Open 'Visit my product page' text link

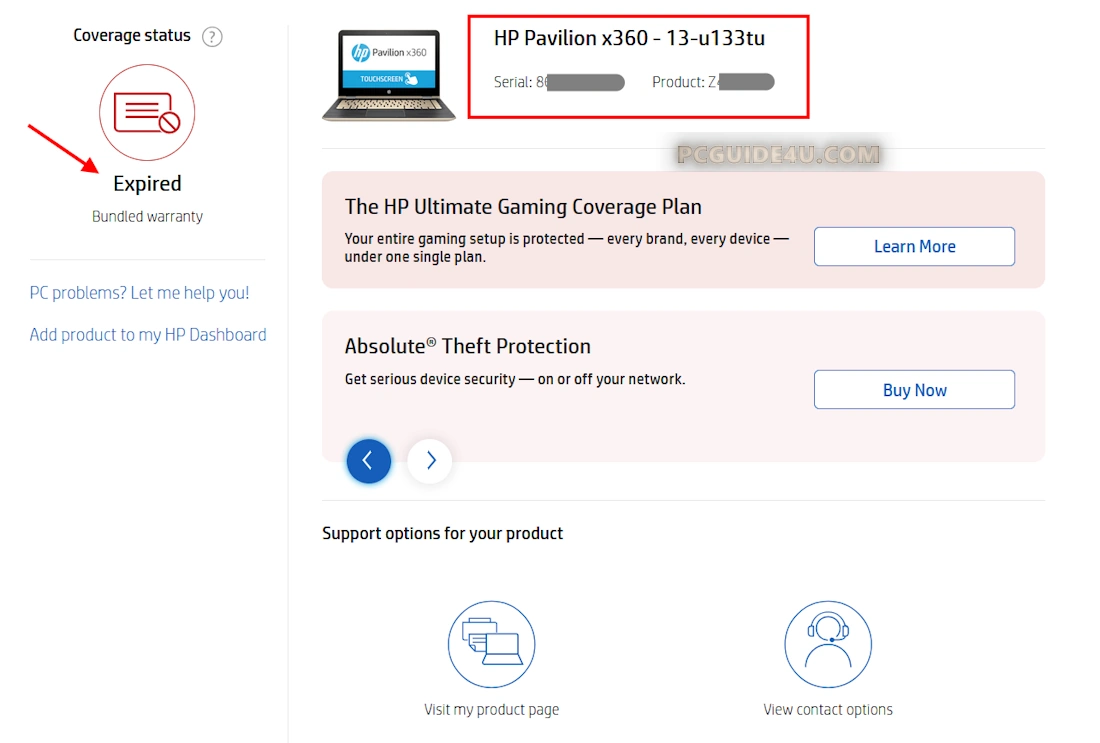(x=491, y=710)
